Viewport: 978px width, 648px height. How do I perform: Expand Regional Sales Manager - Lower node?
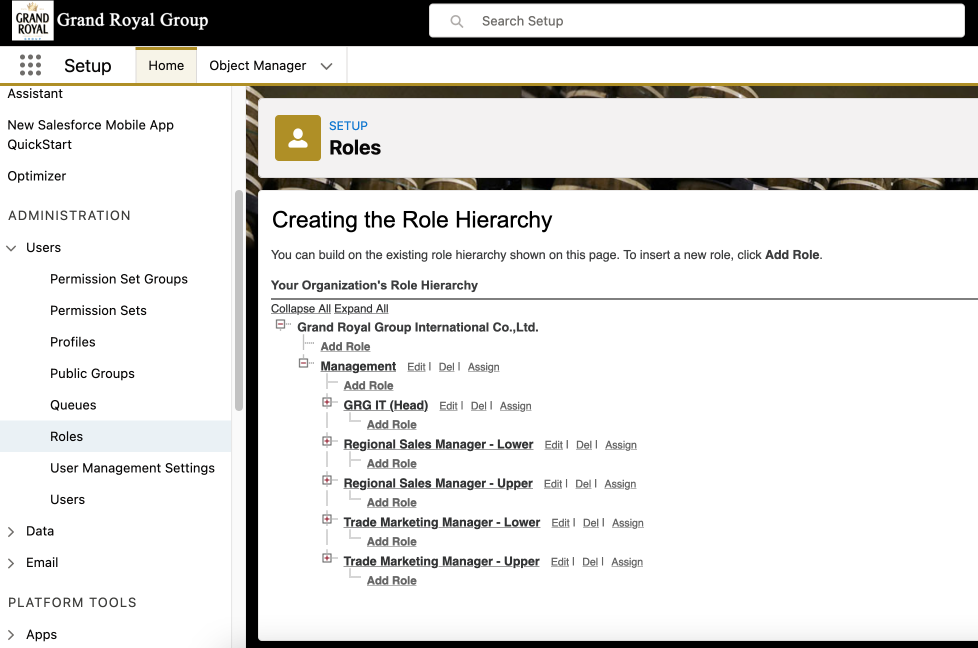coord(327,441)
